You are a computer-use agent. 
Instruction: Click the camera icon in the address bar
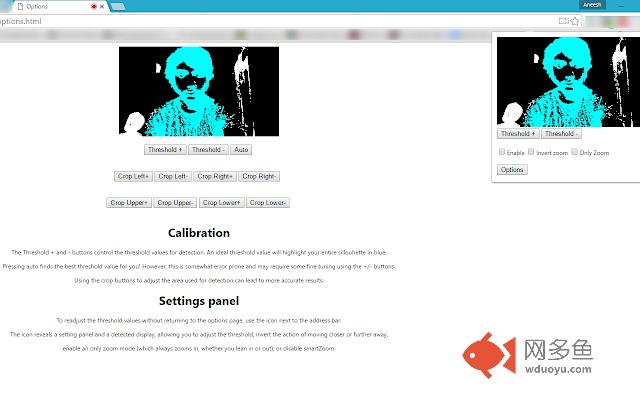563,21
